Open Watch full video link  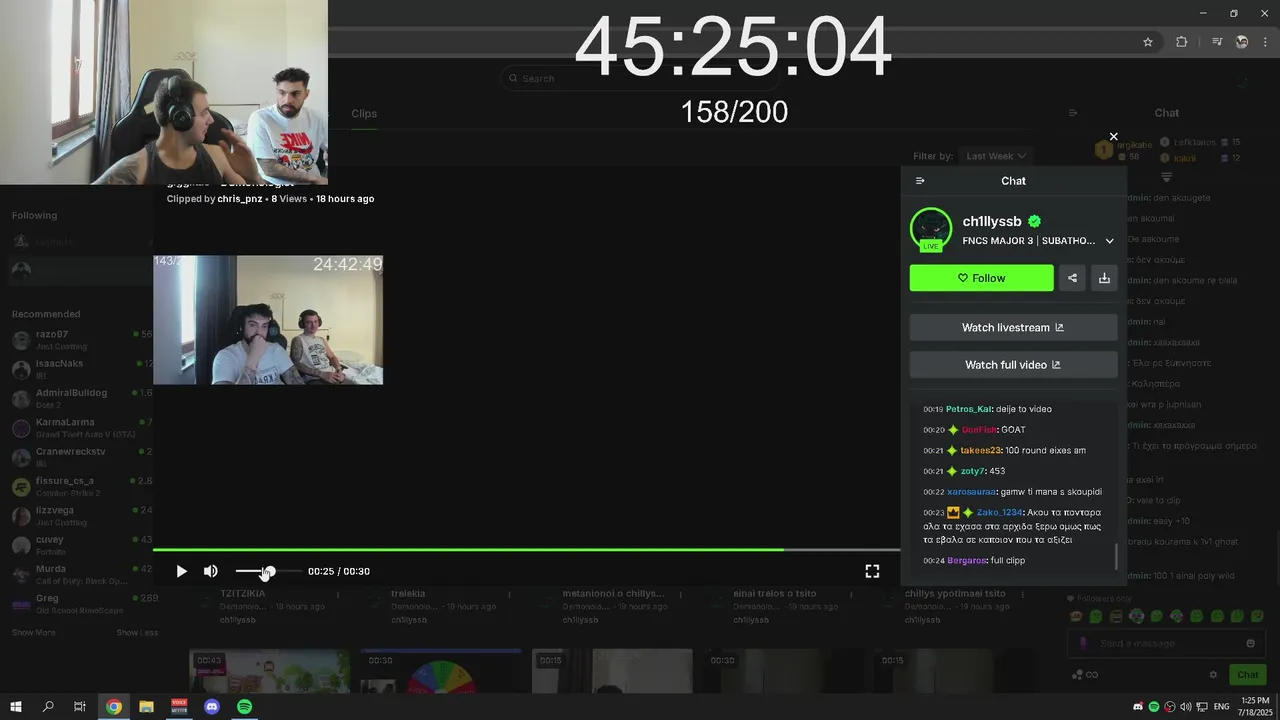[x=1013, y=365]
